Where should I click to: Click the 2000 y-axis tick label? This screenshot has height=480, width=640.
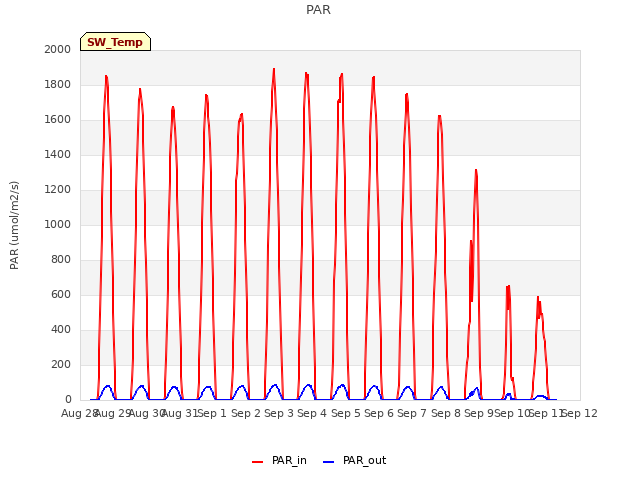[x=58, y=49]
